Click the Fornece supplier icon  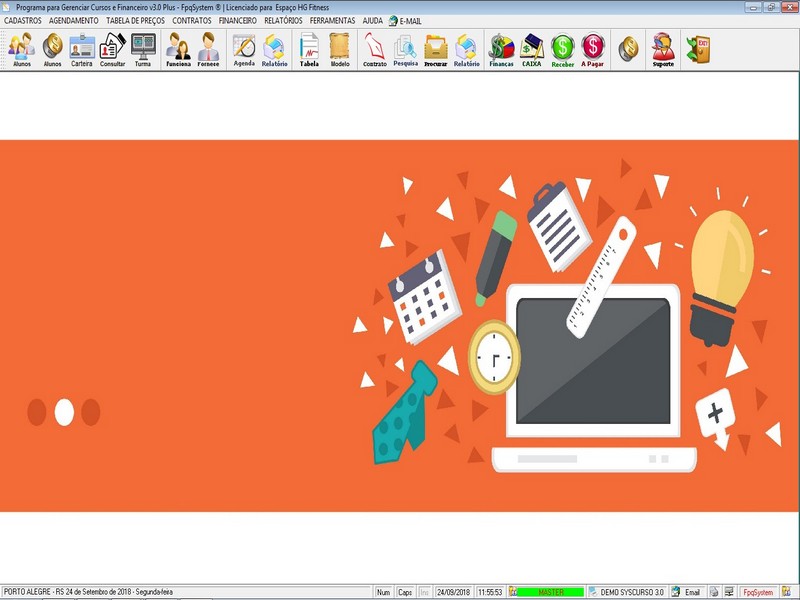click(x=208, y=49)
